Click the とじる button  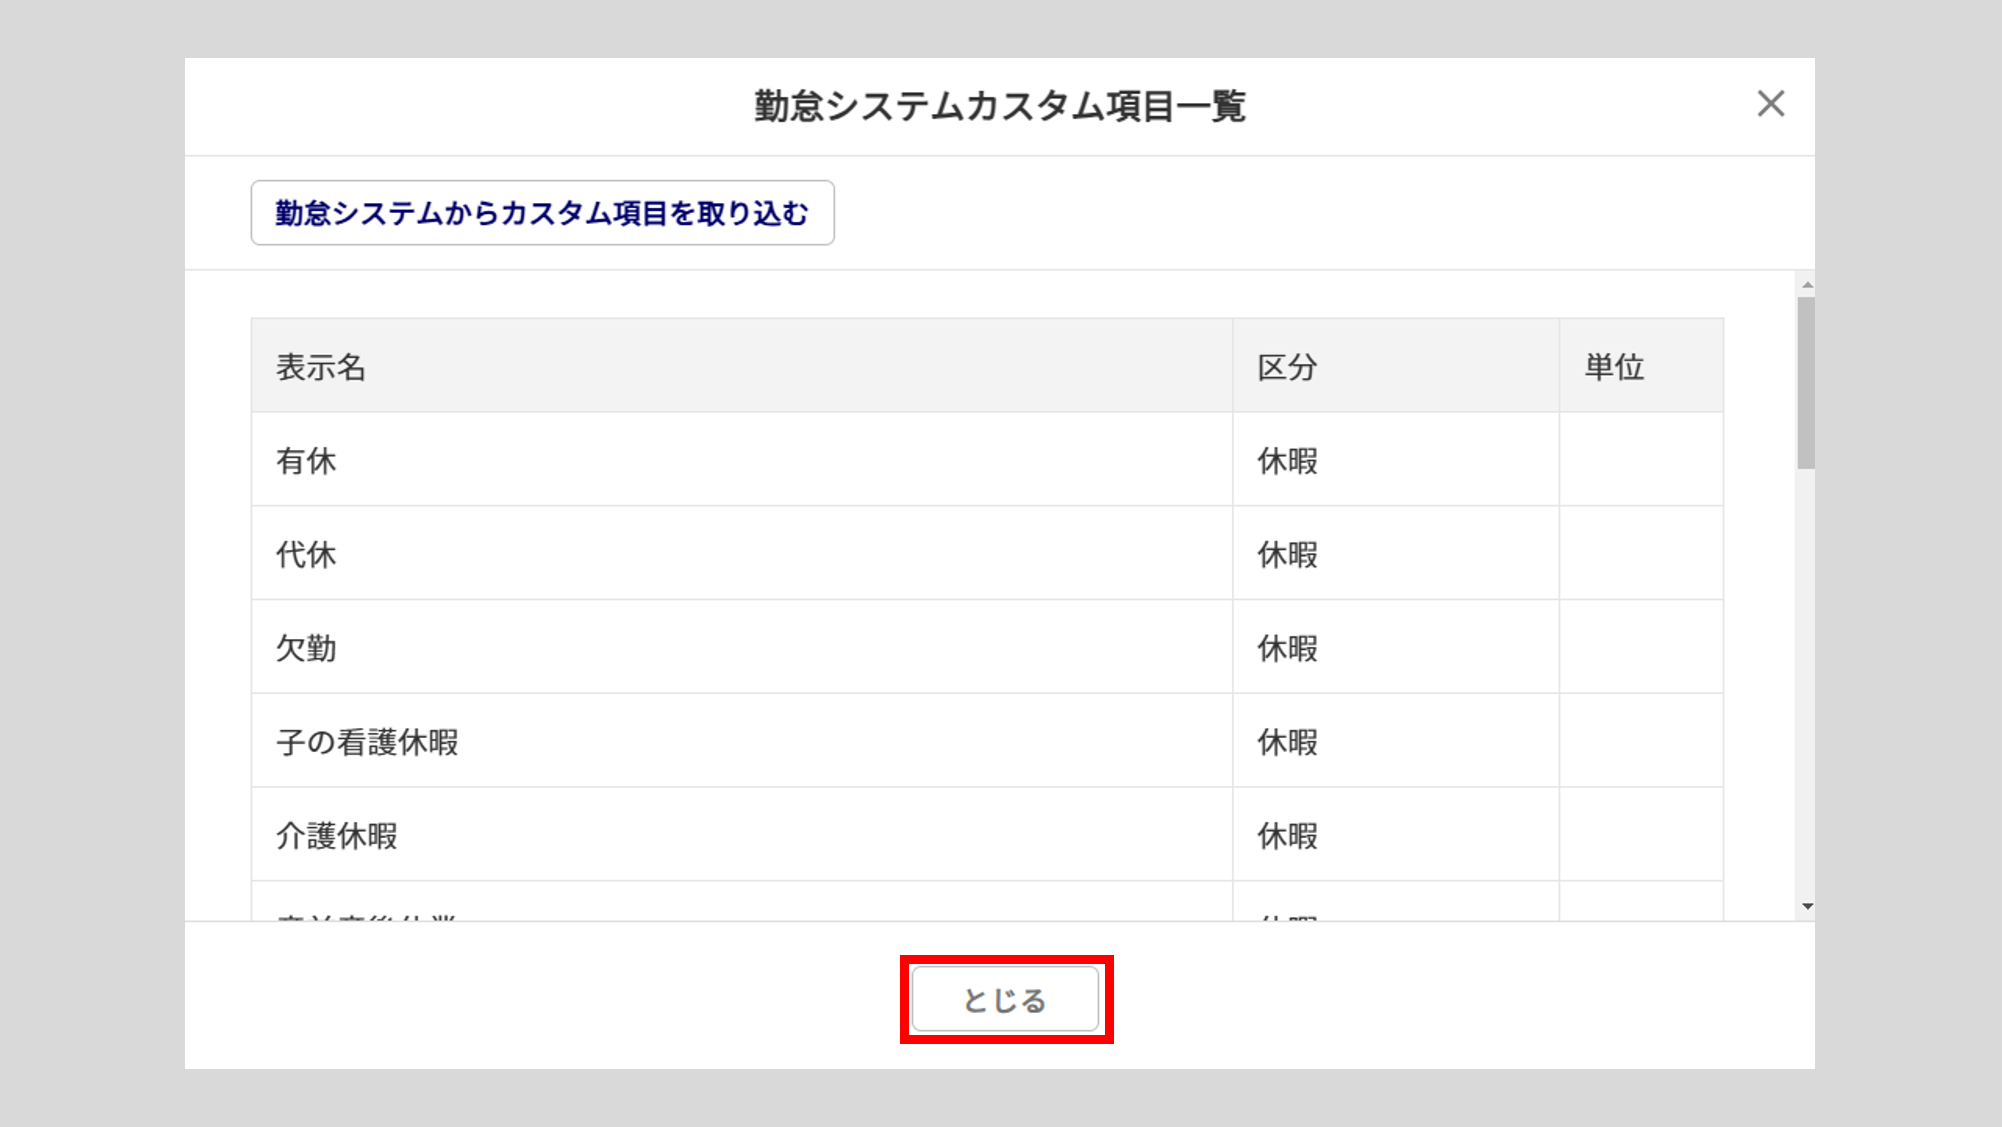1005,999
